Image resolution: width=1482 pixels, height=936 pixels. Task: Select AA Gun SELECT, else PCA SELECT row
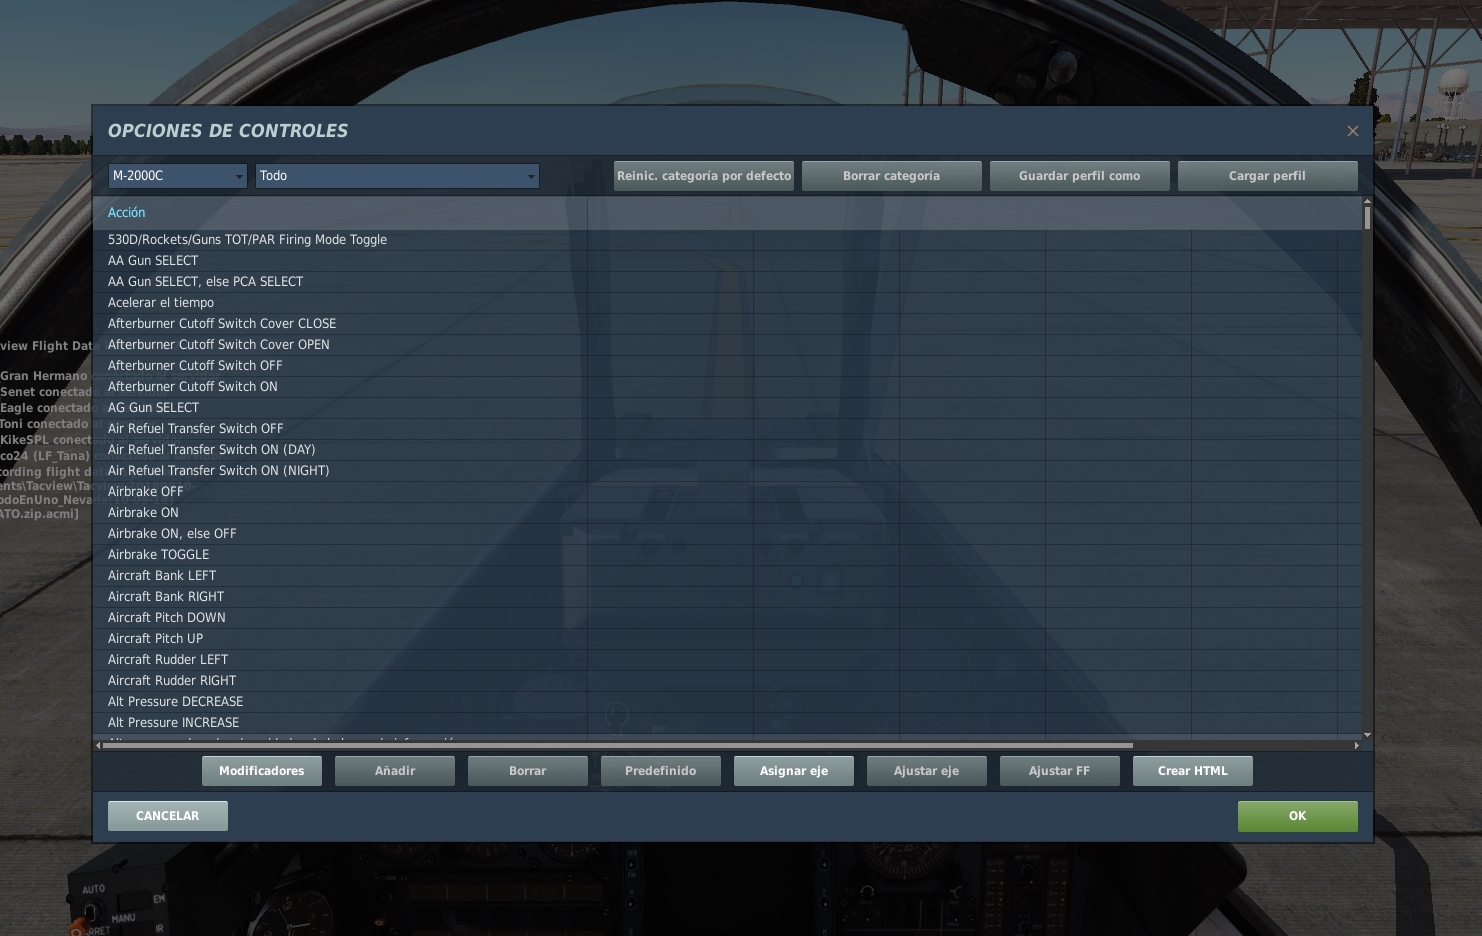728,282
